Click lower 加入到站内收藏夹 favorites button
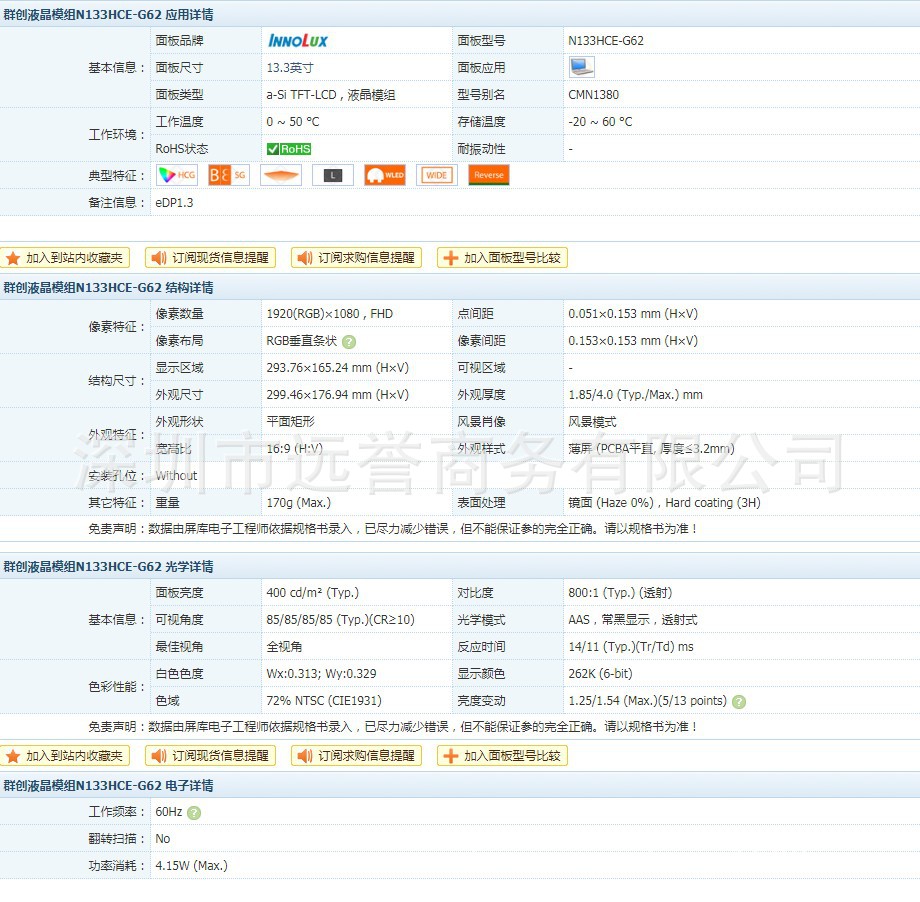920x902 pixels. click(x=65, y=755)
